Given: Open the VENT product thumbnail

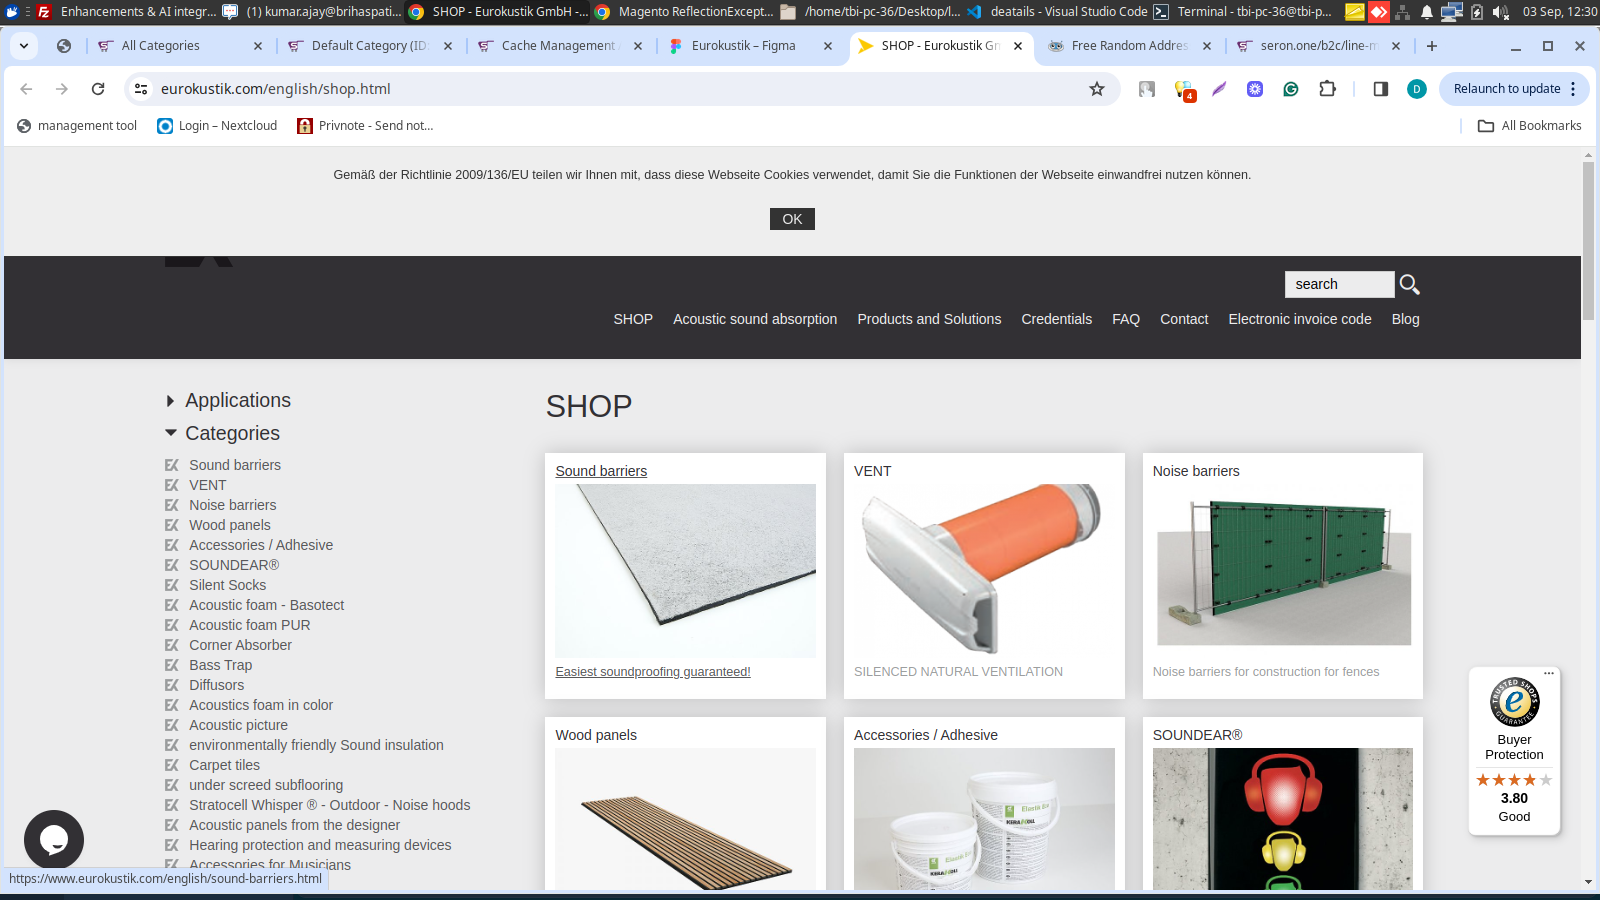Looking at the screenshot, I should [x=984, y=568].
